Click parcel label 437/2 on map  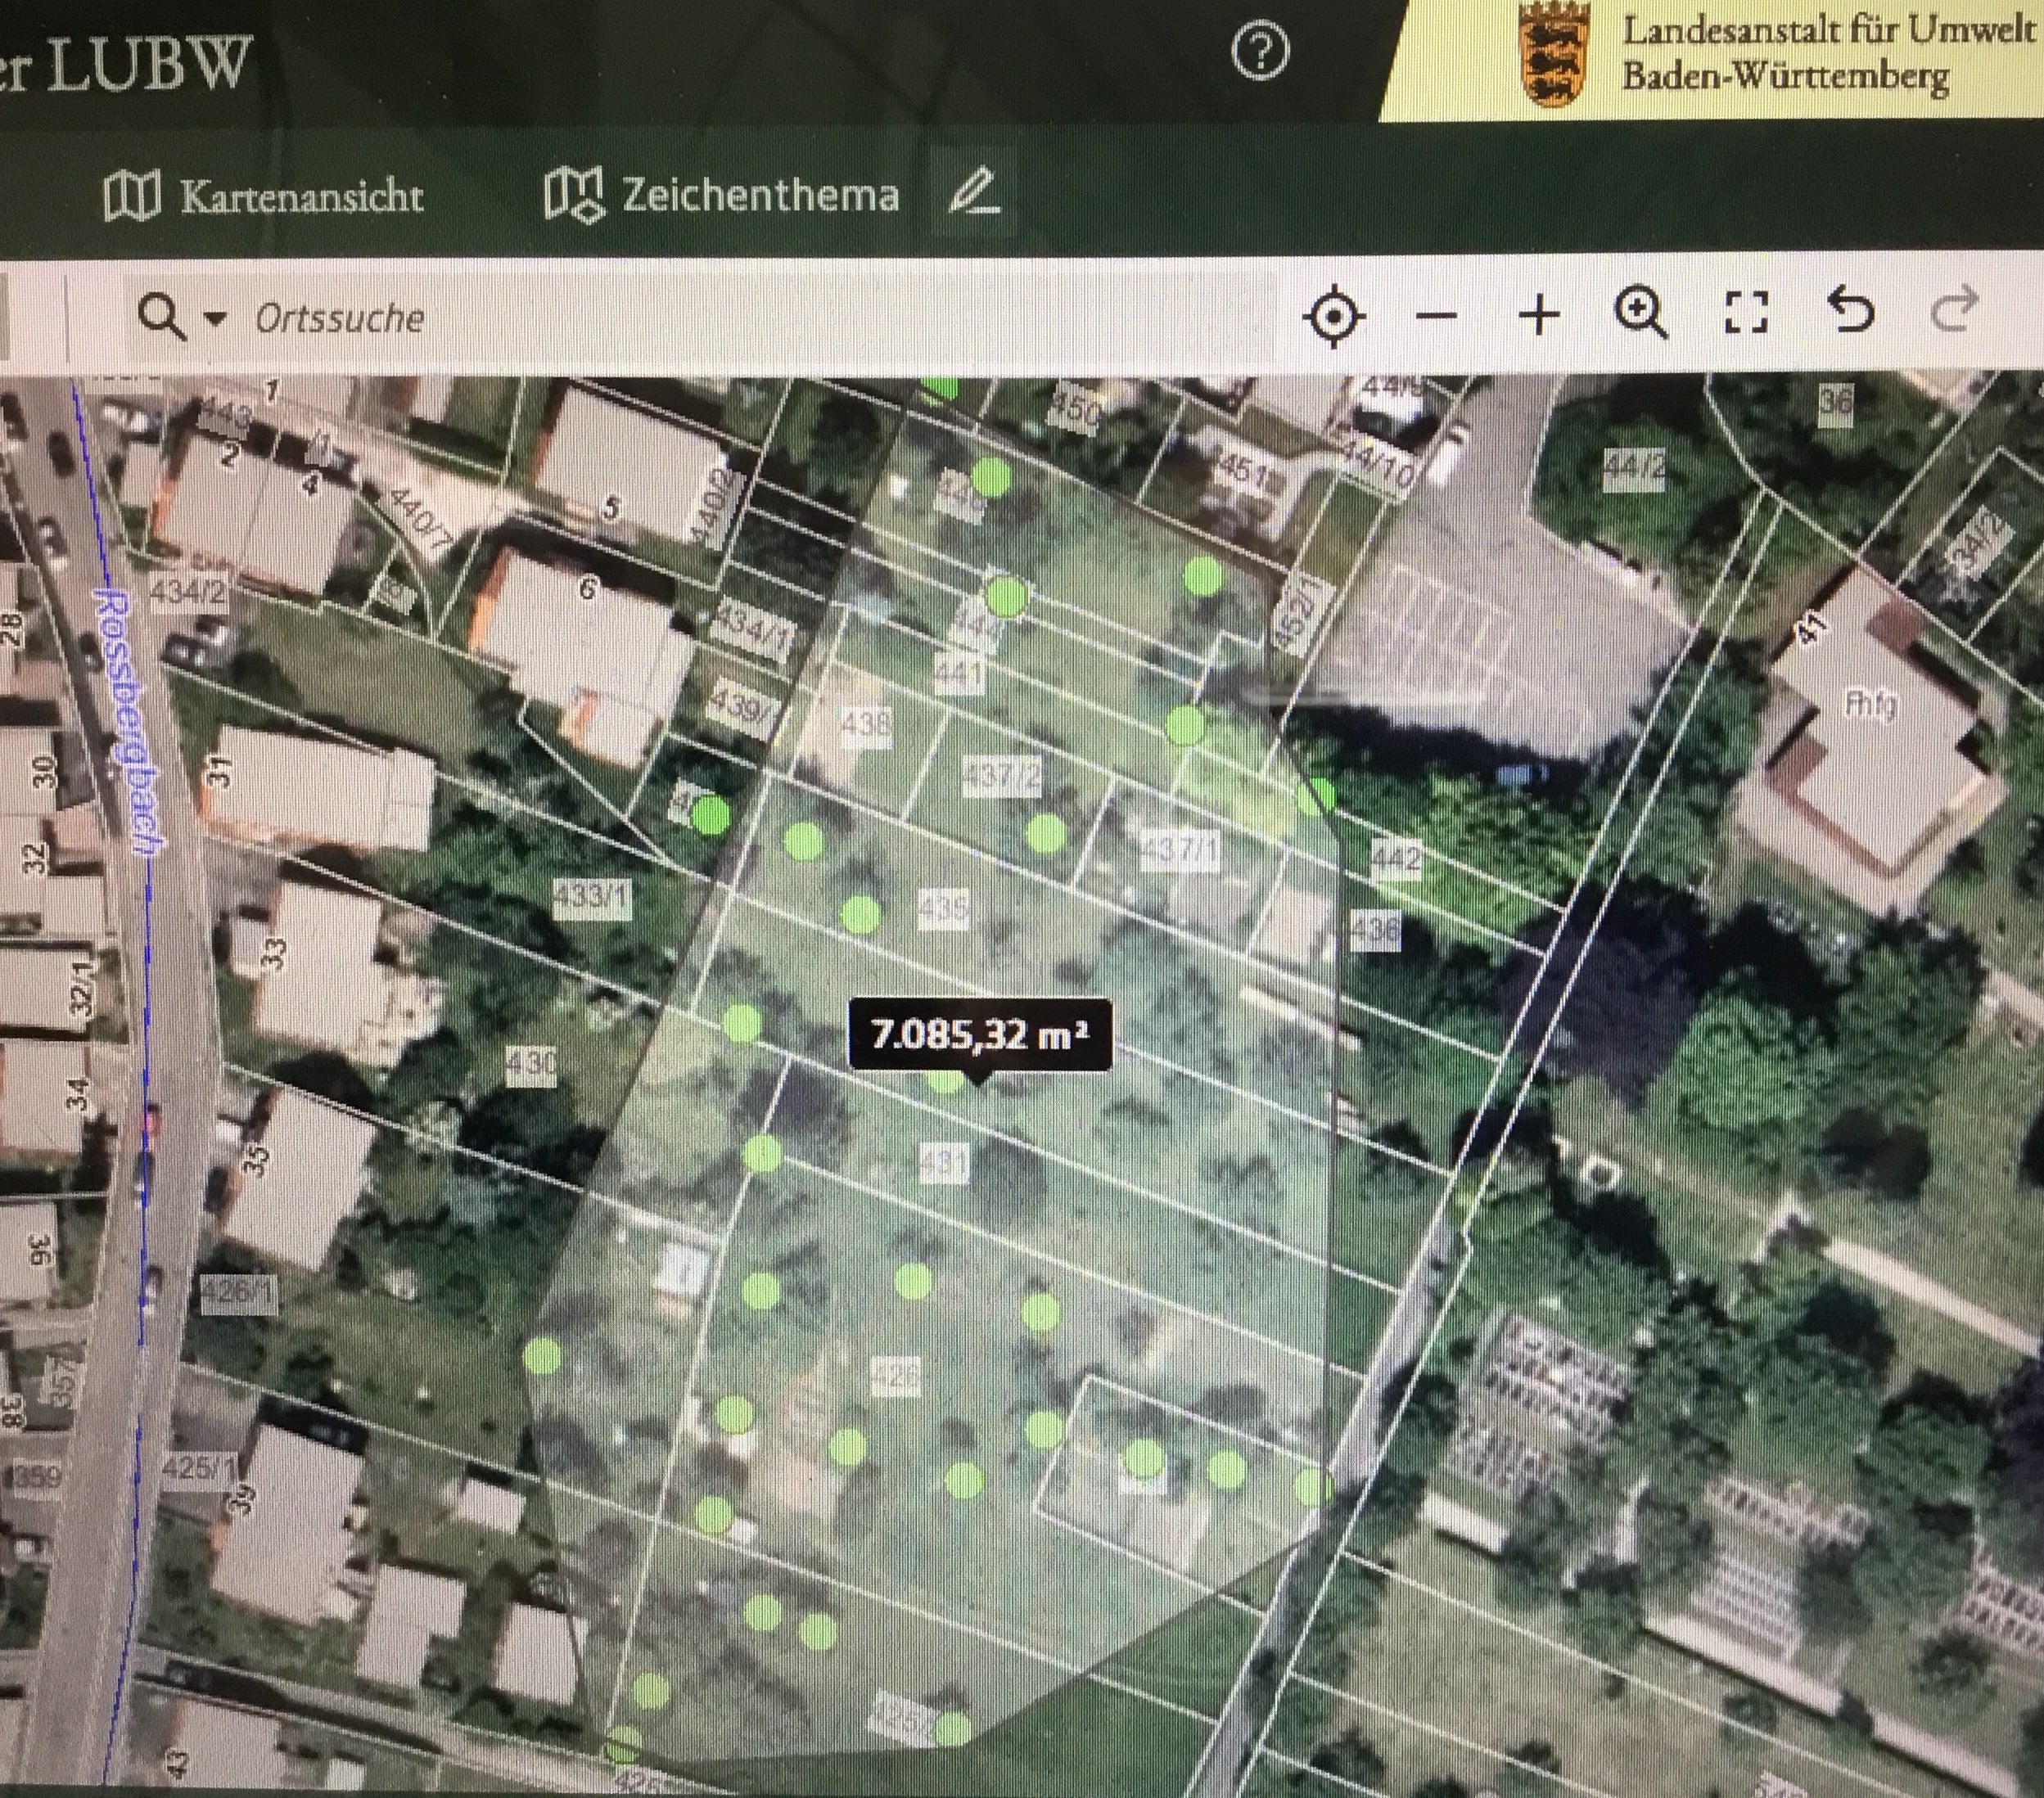coord(1001,778)
